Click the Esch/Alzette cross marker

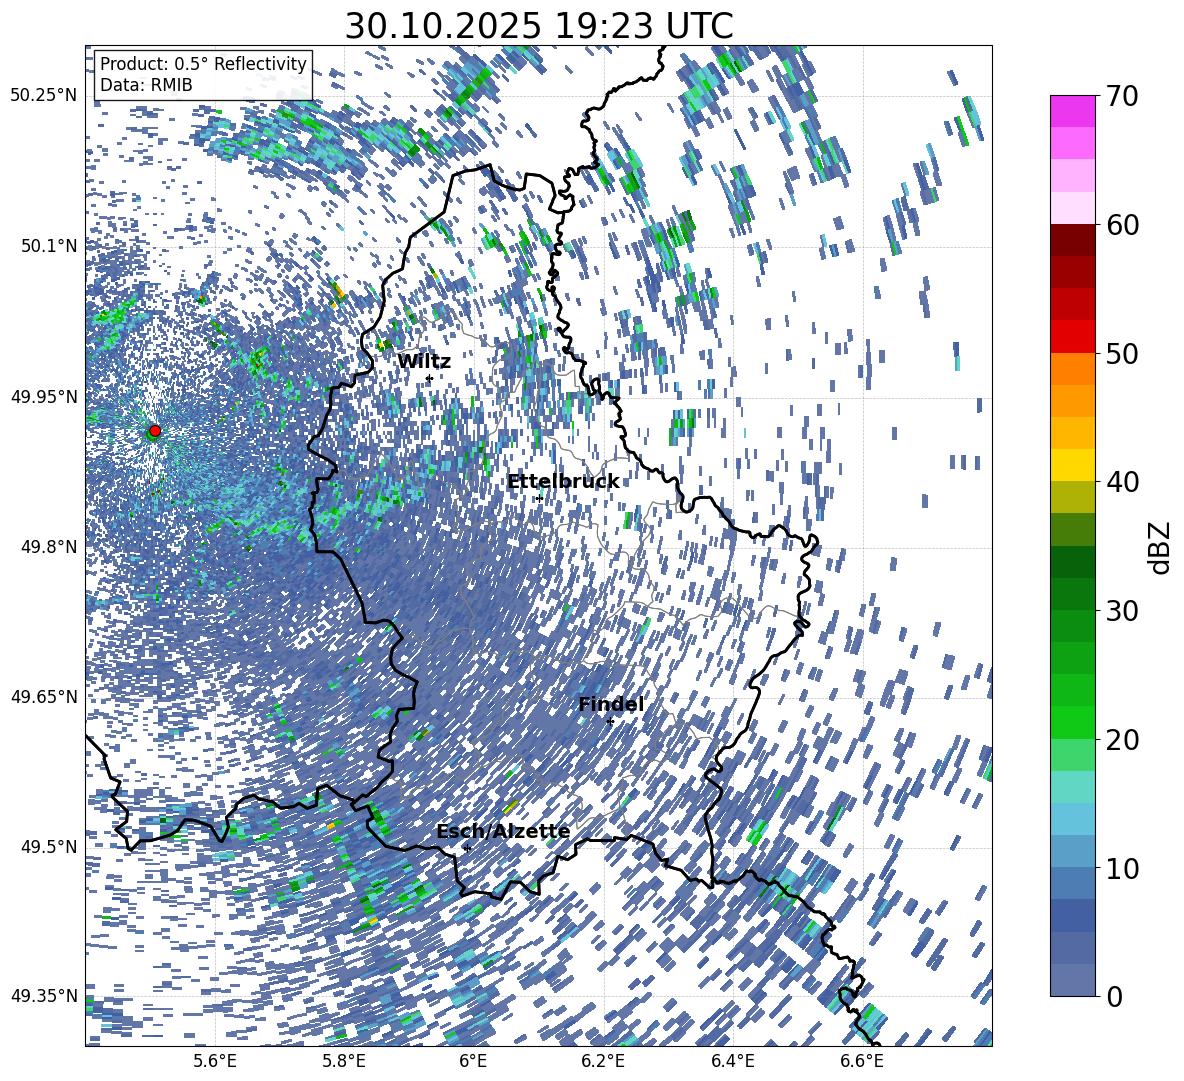(x=467, y=848)
